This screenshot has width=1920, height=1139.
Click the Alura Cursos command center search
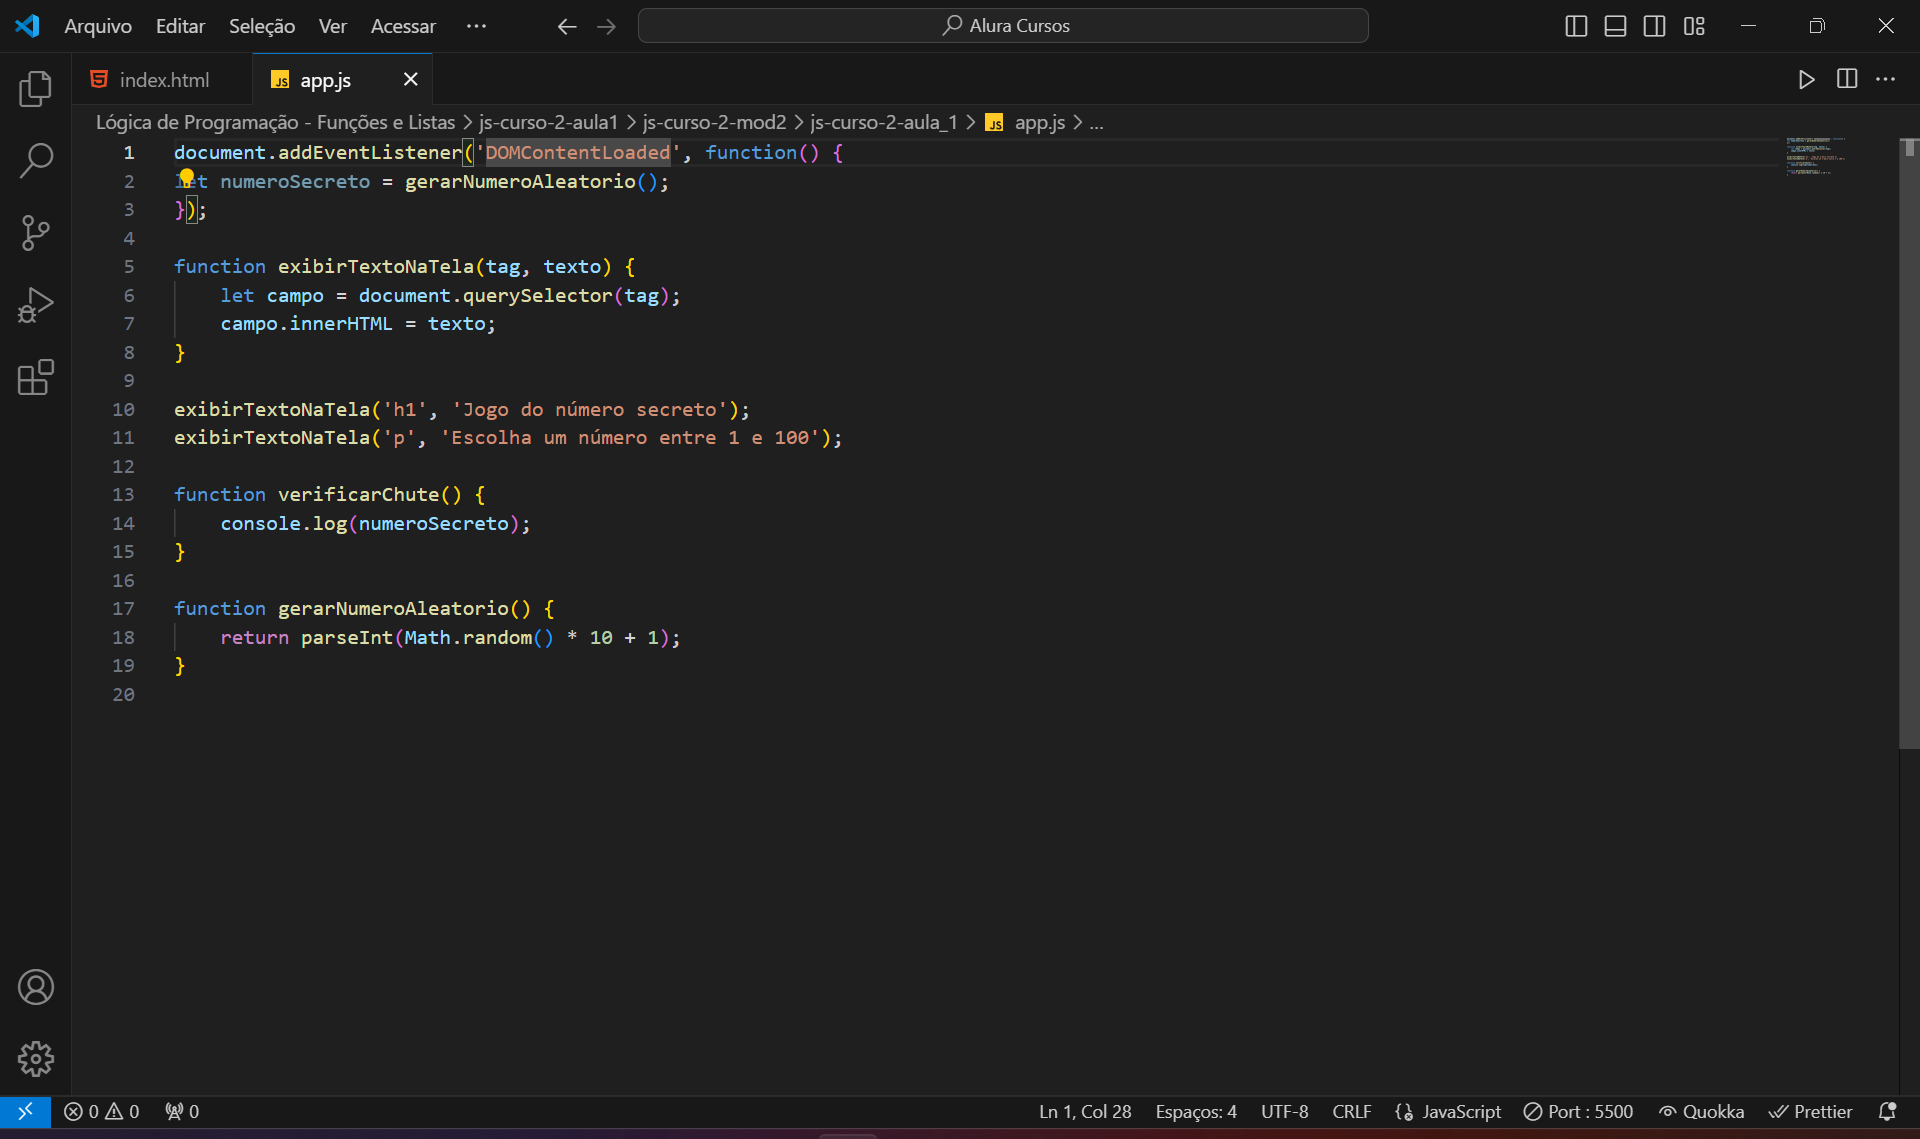1003,26
